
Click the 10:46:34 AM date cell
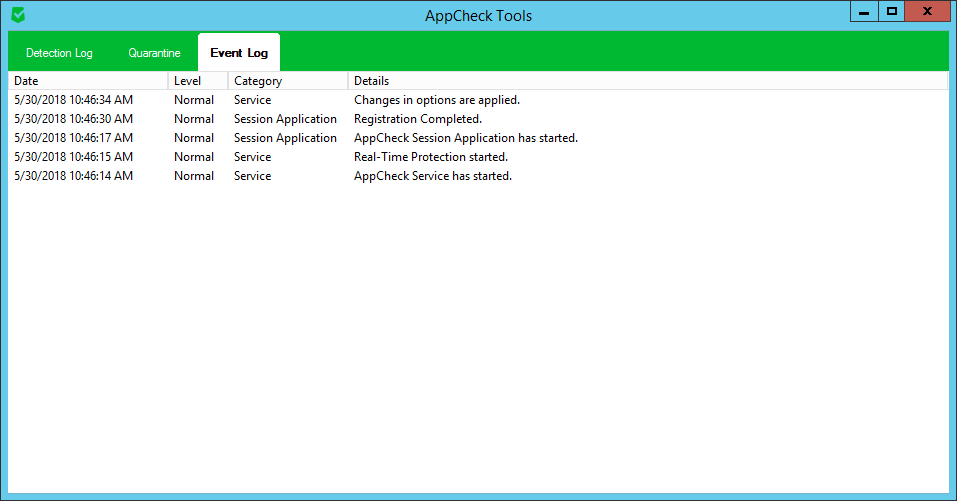click(x=74, y=100)
